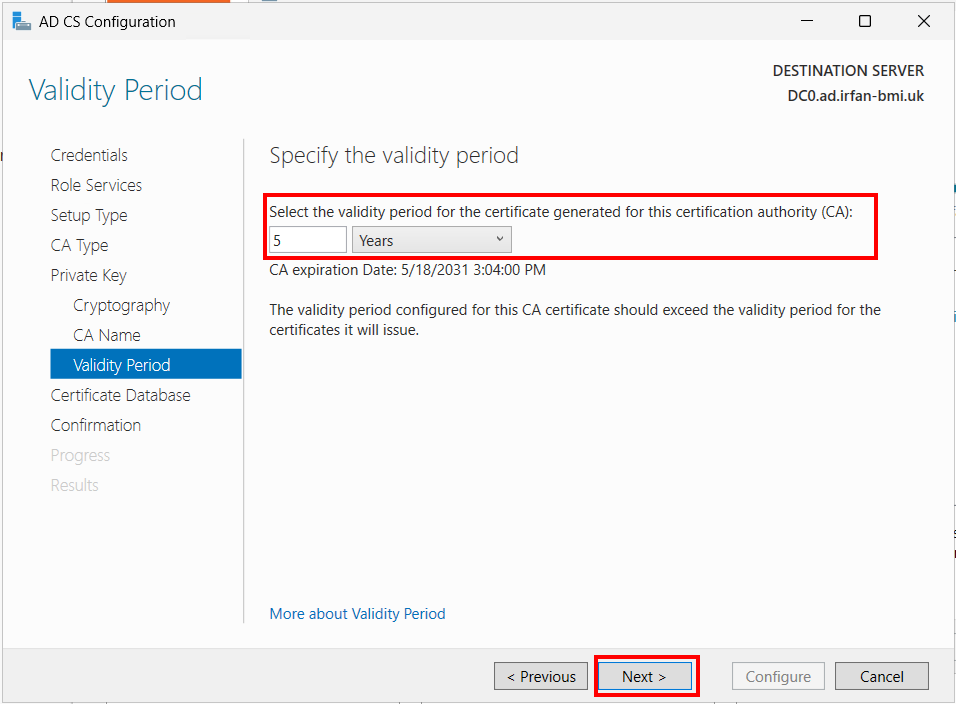Select the highlighted Validity Period step
Viewport: 956px width, 704px height.
(146, 364)
